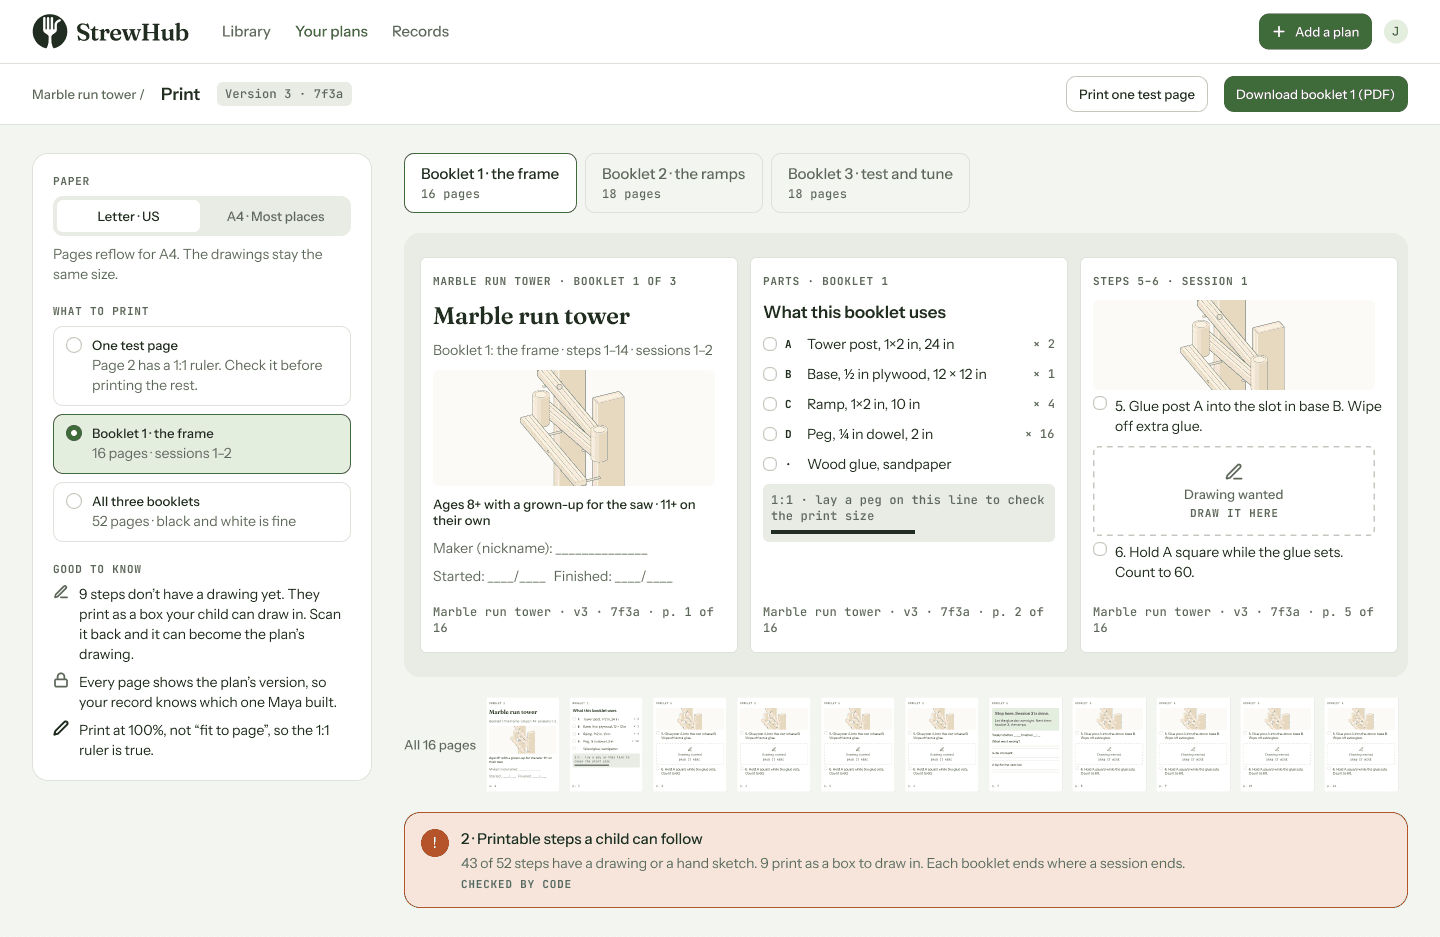Click the orange exclamation icon in the Printable steps alert
This screenshot has height=937, width=1440.
(x=435, y=843)
